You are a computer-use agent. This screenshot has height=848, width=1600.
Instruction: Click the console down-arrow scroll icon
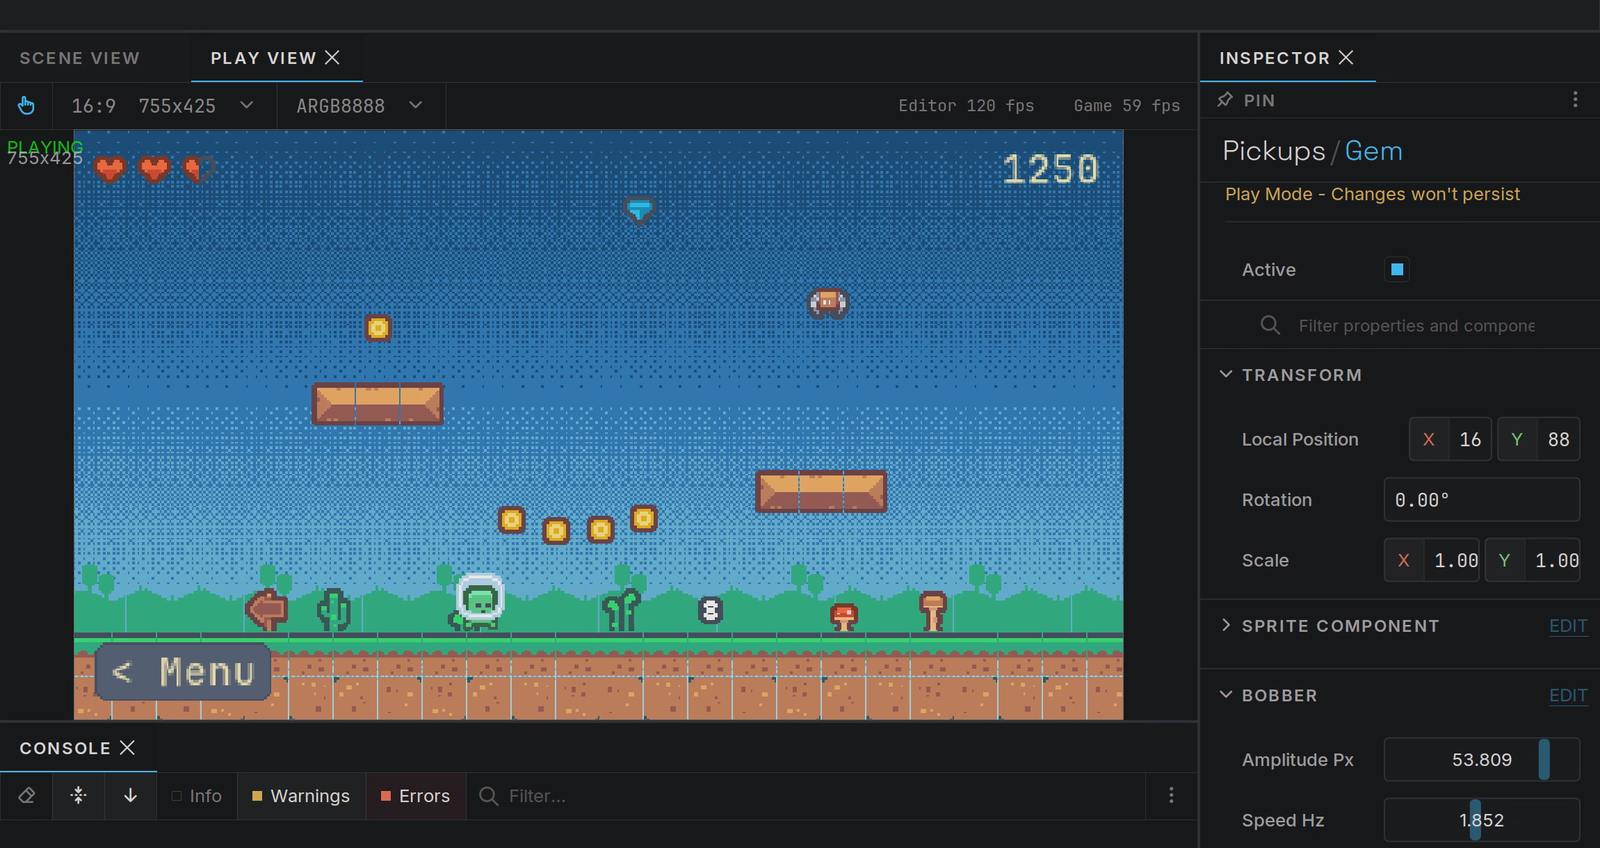(131, 796)
